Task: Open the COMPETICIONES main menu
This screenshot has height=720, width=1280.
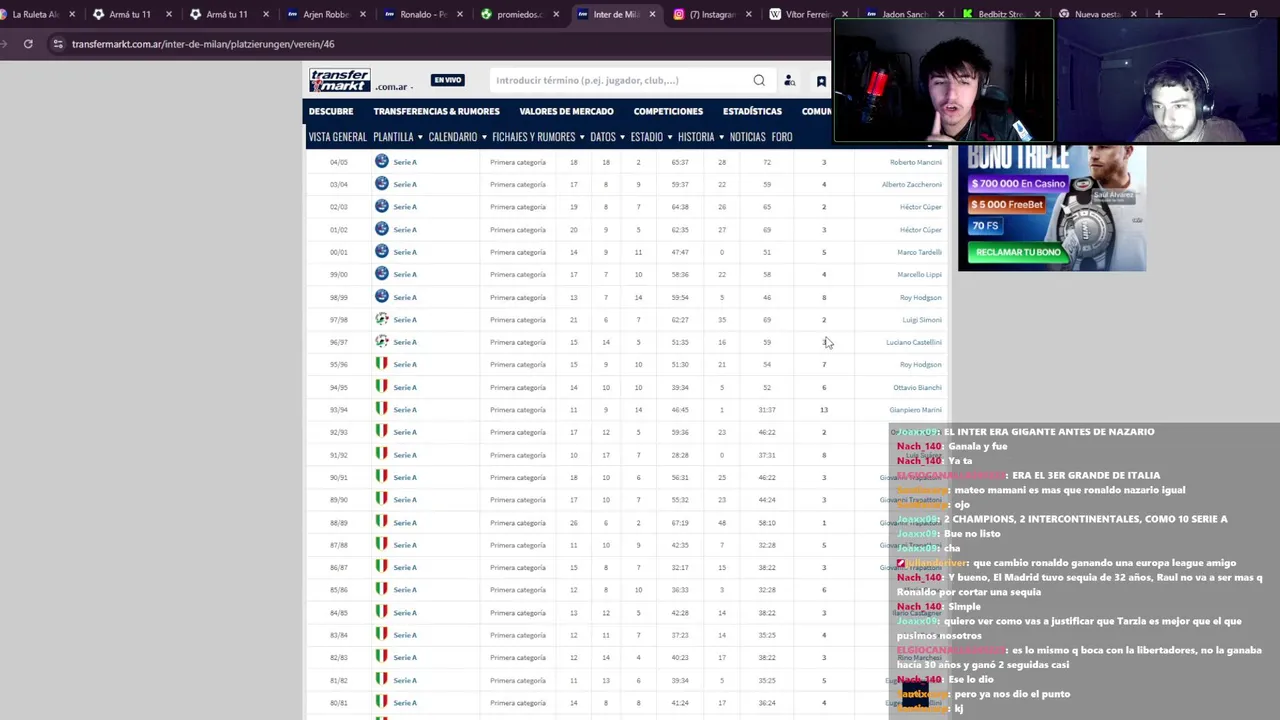Action: tap(668, 111)
